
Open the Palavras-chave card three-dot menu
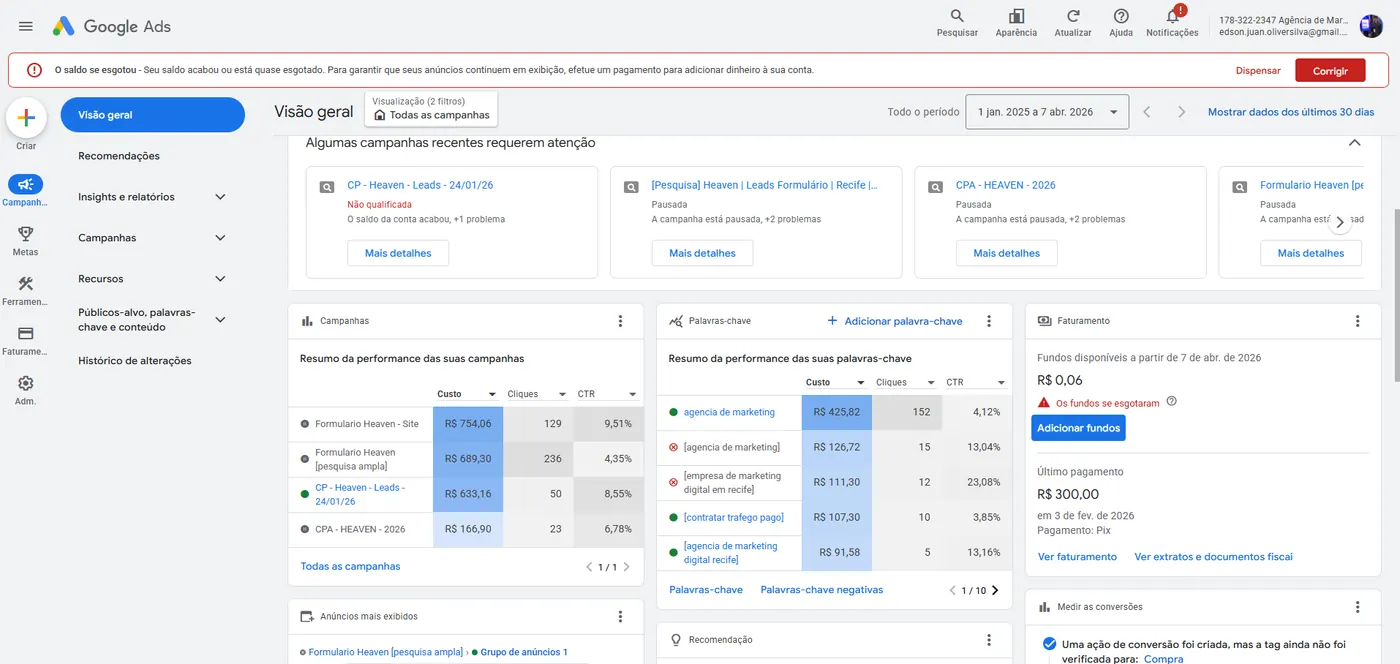[x=989, y=321]
